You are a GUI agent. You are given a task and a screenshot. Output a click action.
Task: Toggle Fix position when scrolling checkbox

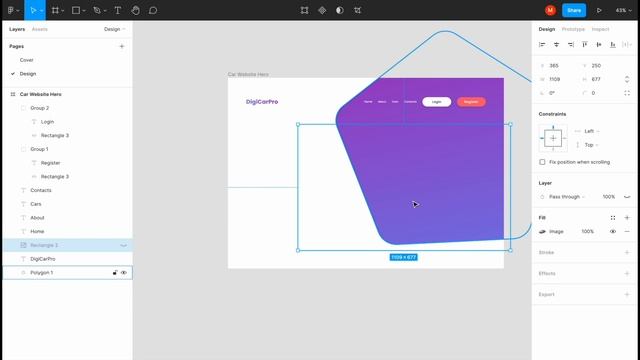pyautogui.click(x=542, y=162)
